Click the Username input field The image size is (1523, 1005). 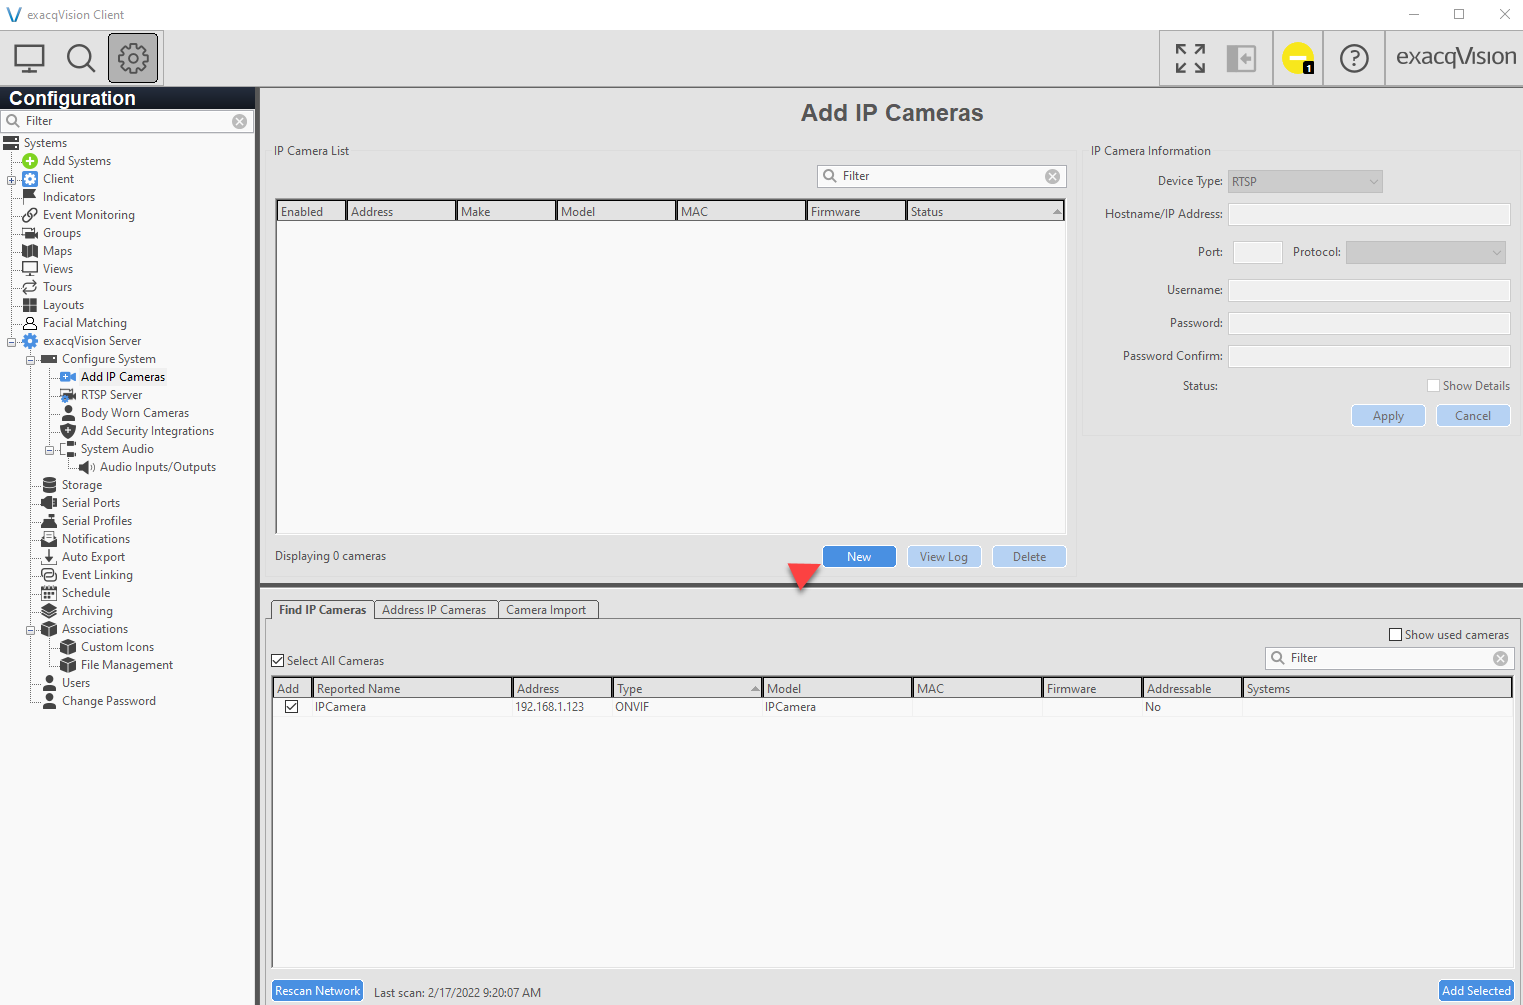[x=1369, y=290]
